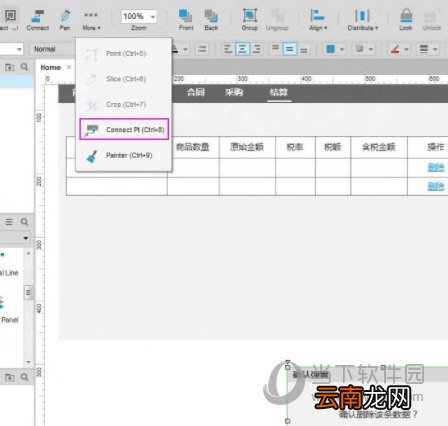This screenshot has height=426, width=448.
Task: Expand the fill color dropdown arrow
Action: [342, 50]
